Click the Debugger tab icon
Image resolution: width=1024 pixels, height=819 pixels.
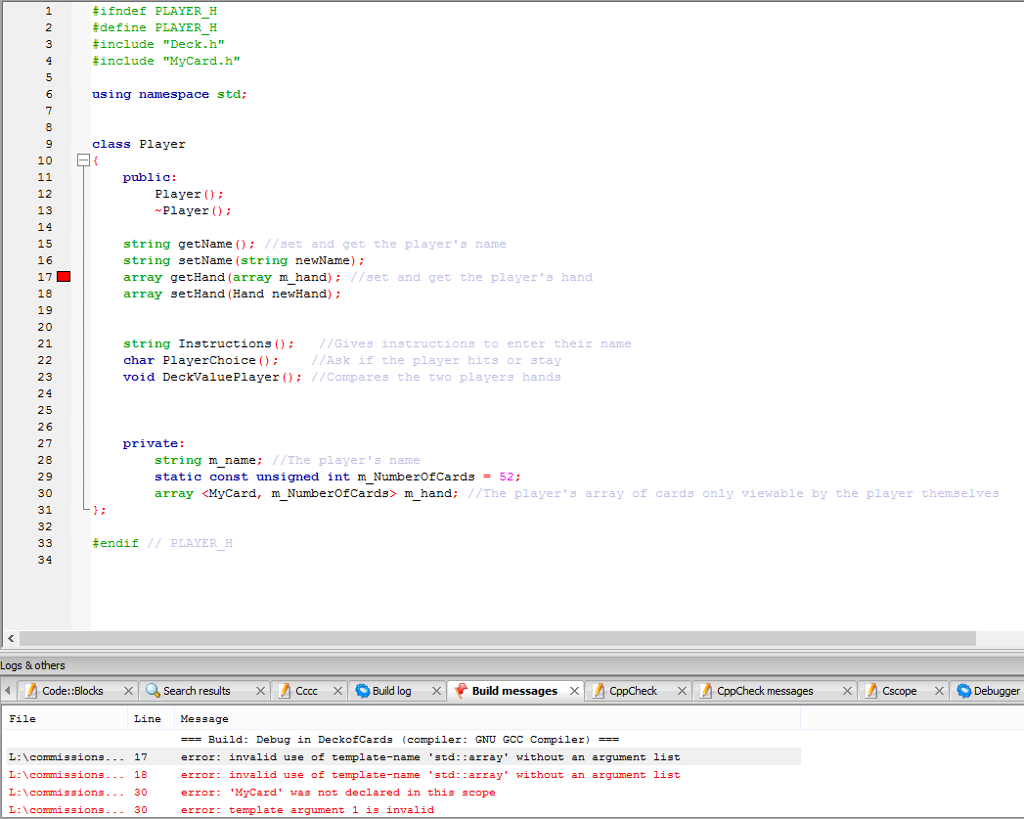(963, 690)
